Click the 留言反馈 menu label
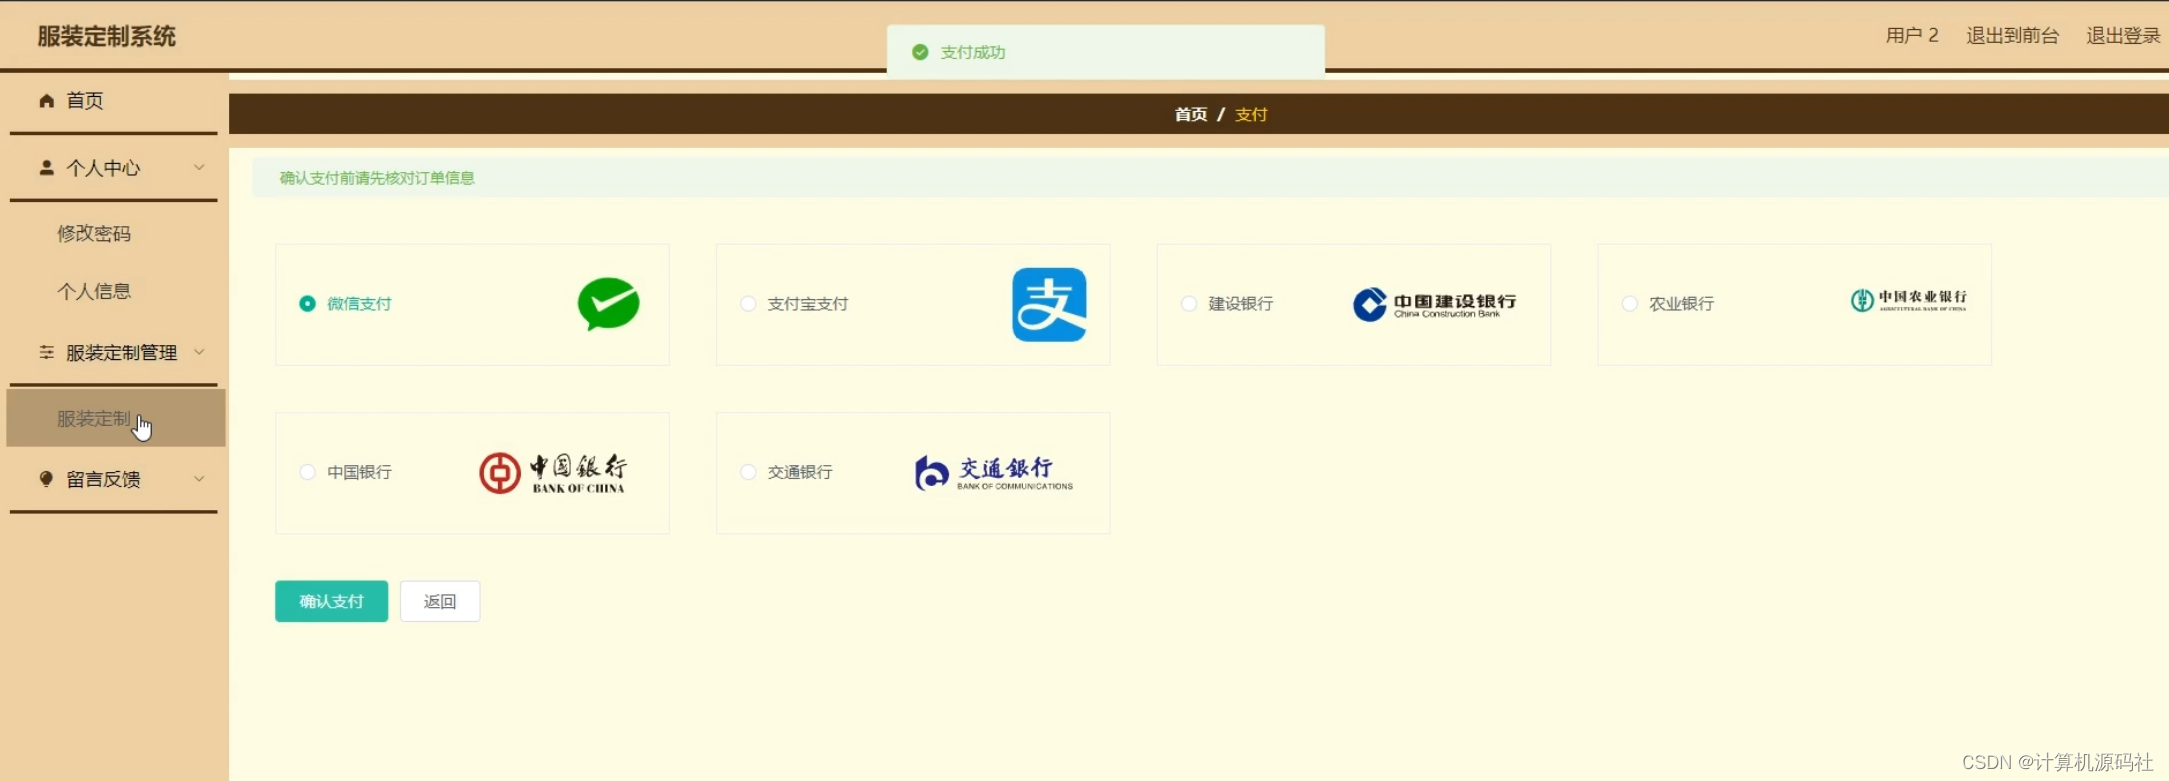2169x781 pixels. 103,480
